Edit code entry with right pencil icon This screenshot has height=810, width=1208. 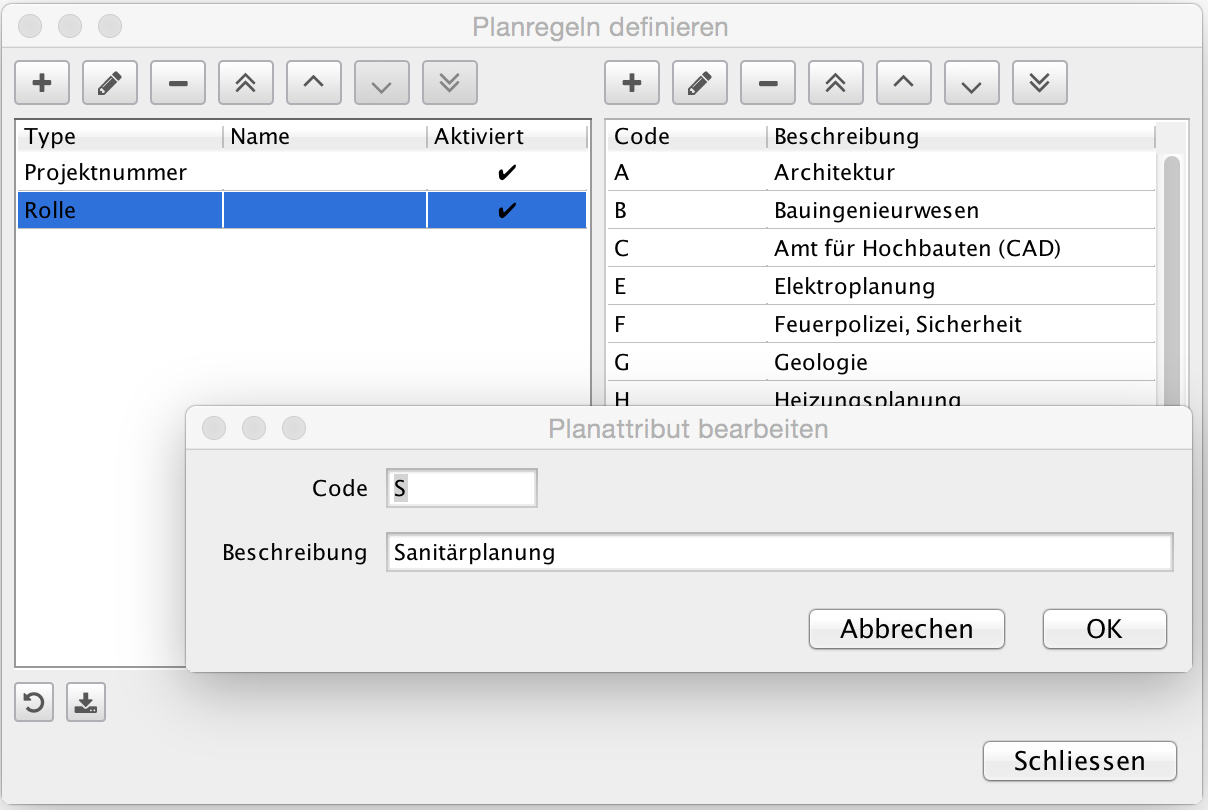[700, 84]
